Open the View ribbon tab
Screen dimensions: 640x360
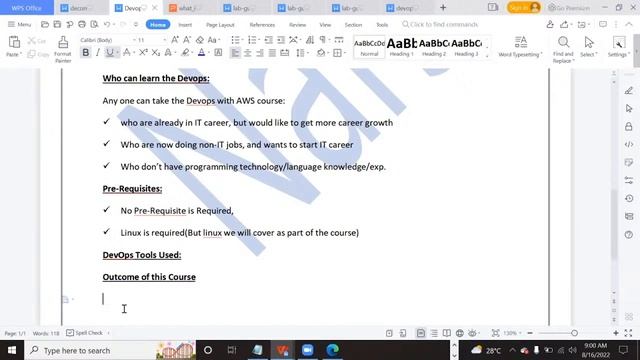325,25
